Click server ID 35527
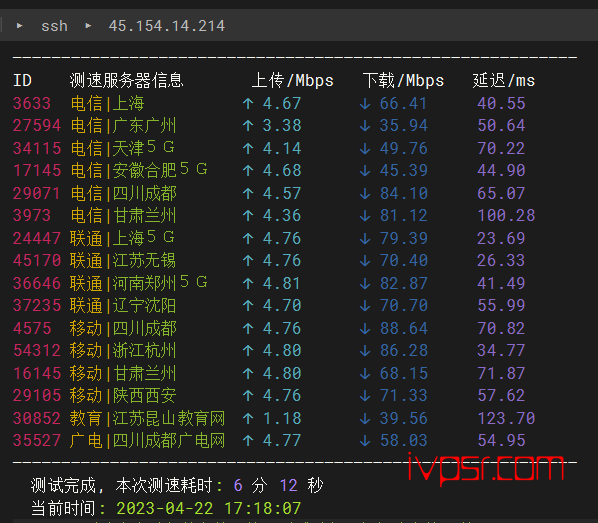 tap(37, 441)
